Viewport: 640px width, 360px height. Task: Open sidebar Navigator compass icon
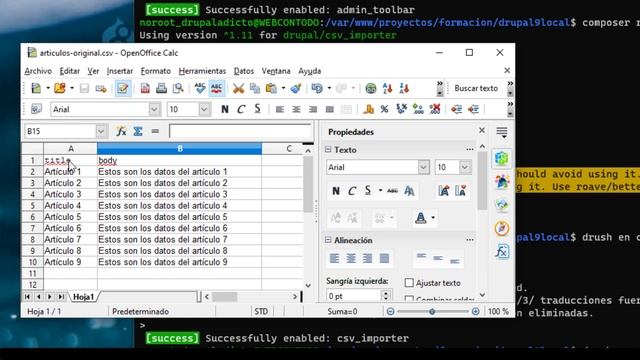pyautogui.click(x=502, y=228)
